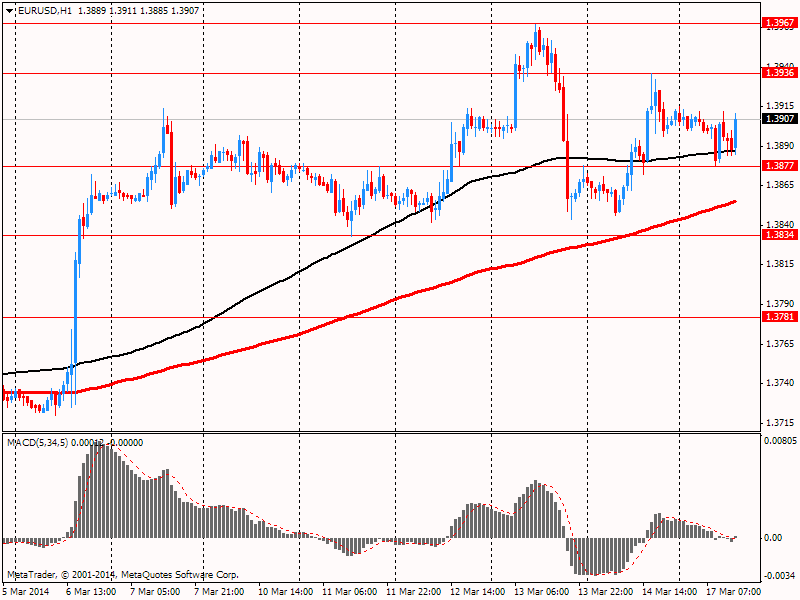
Task: Click the 17 Mar 07:00 time label
Action: pos(734,591)
